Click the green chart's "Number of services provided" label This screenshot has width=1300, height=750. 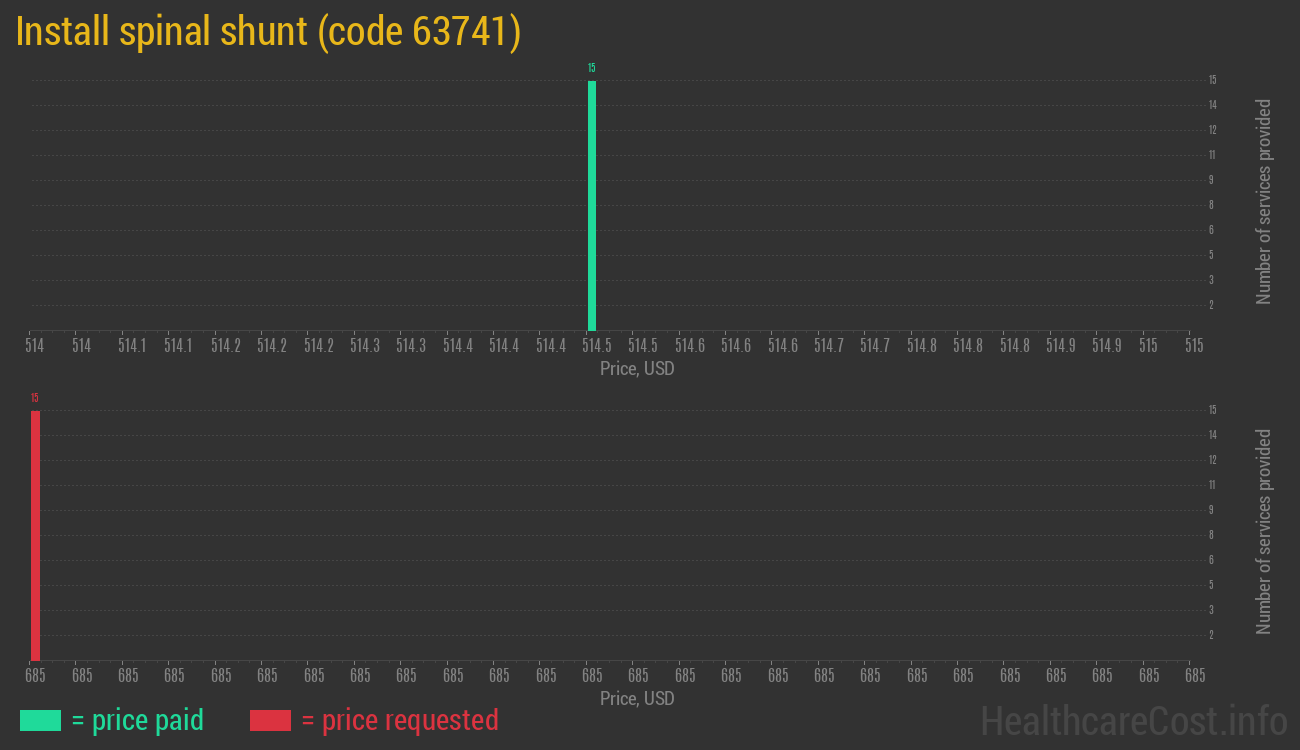pos(1264,202)
